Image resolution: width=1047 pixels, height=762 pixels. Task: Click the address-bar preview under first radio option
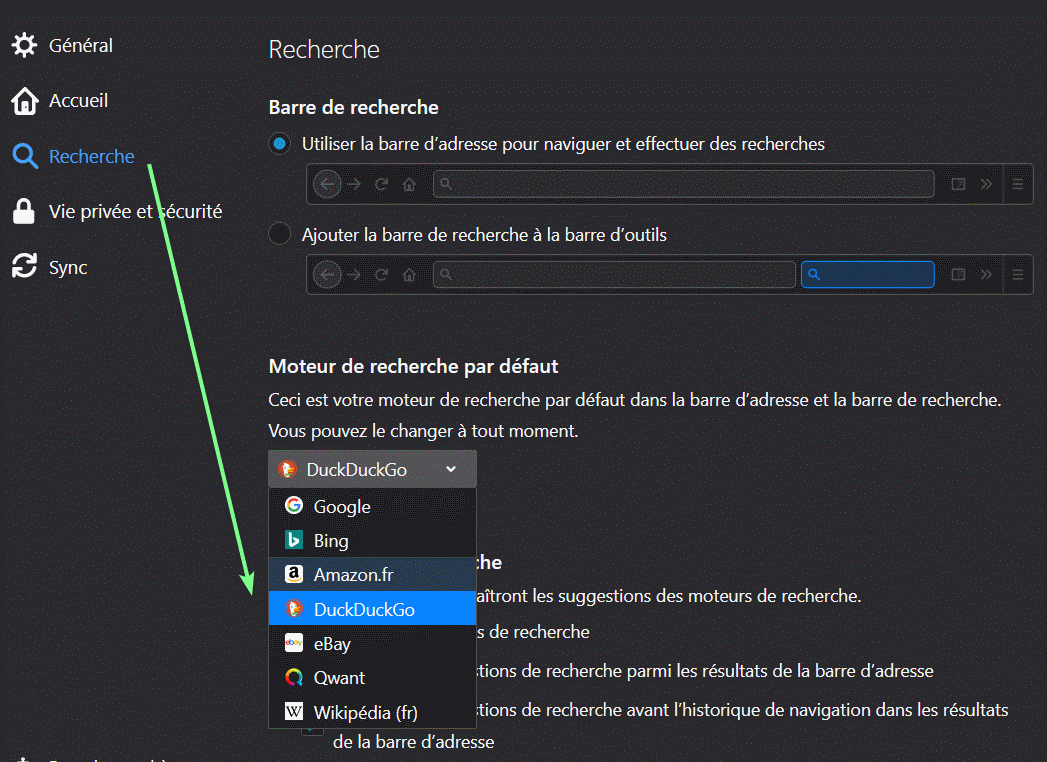click(670, 184)
